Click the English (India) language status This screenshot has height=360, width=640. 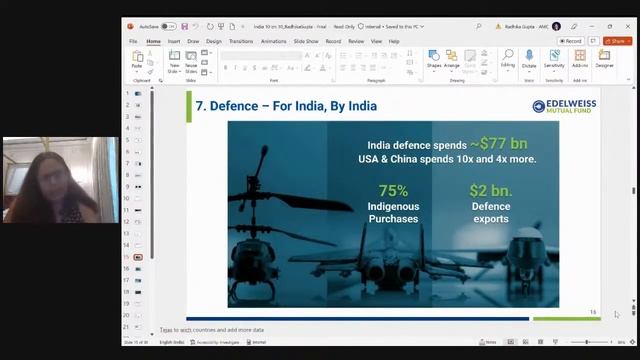[x=172, y=342]
